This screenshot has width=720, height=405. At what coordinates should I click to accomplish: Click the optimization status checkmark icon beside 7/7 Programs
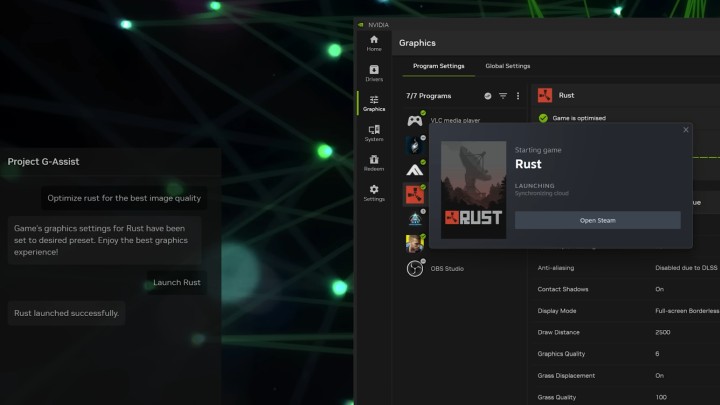click(488, 96)
